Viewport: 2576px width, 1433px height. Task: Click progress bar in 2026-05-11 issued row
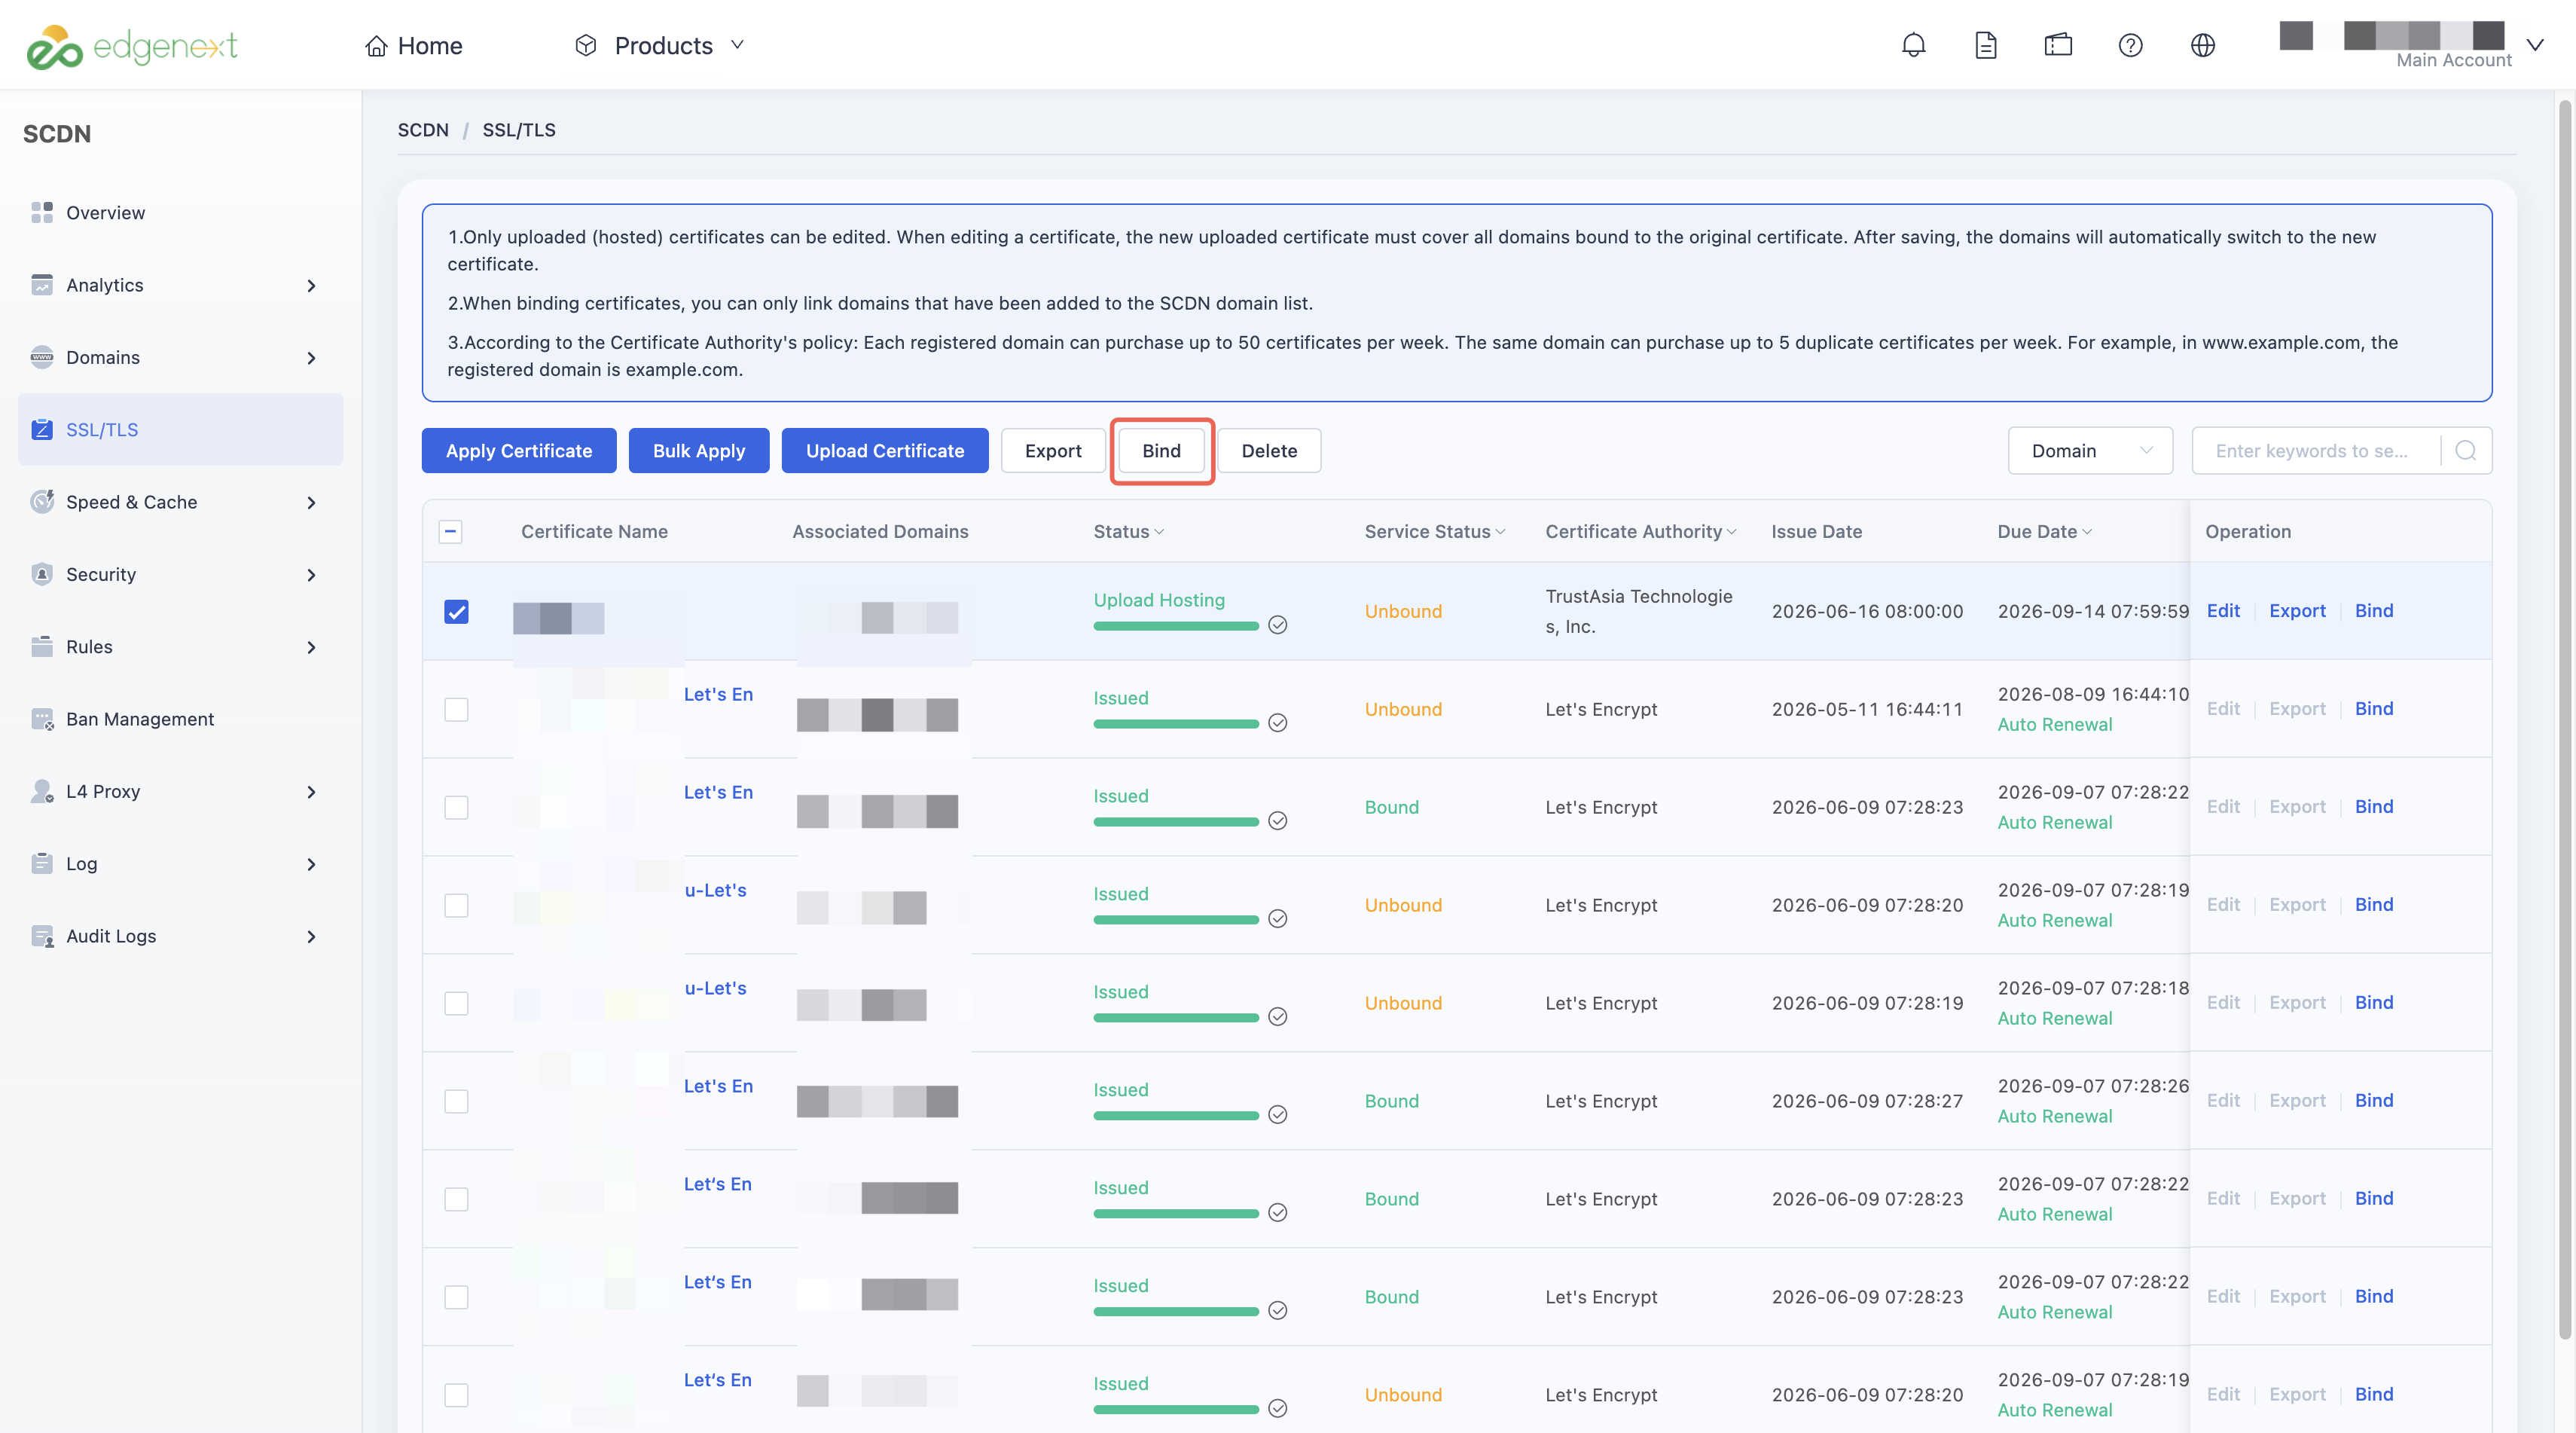pos(1176,724)
